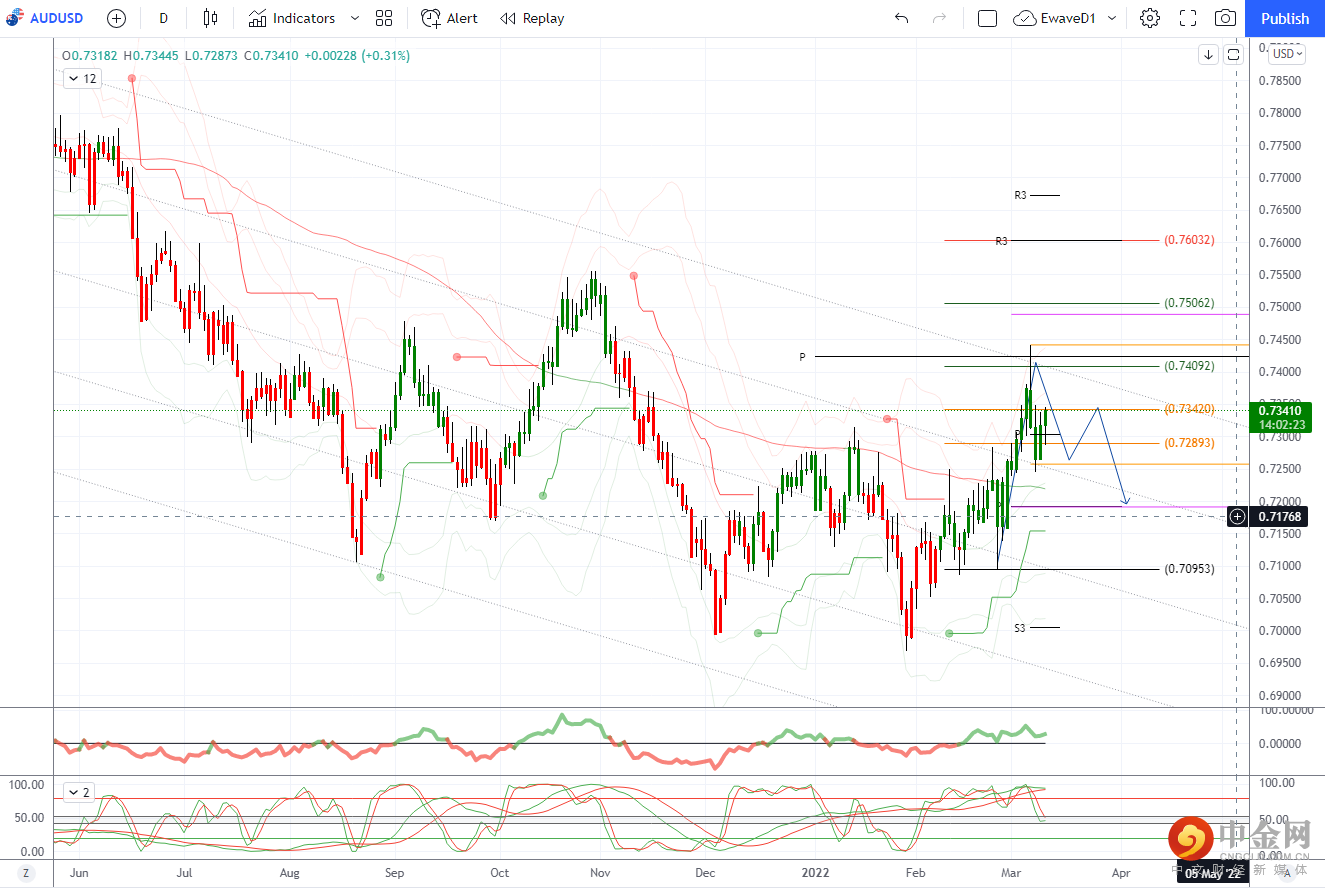Publish the chart idea

click(x=1285, y=18)
